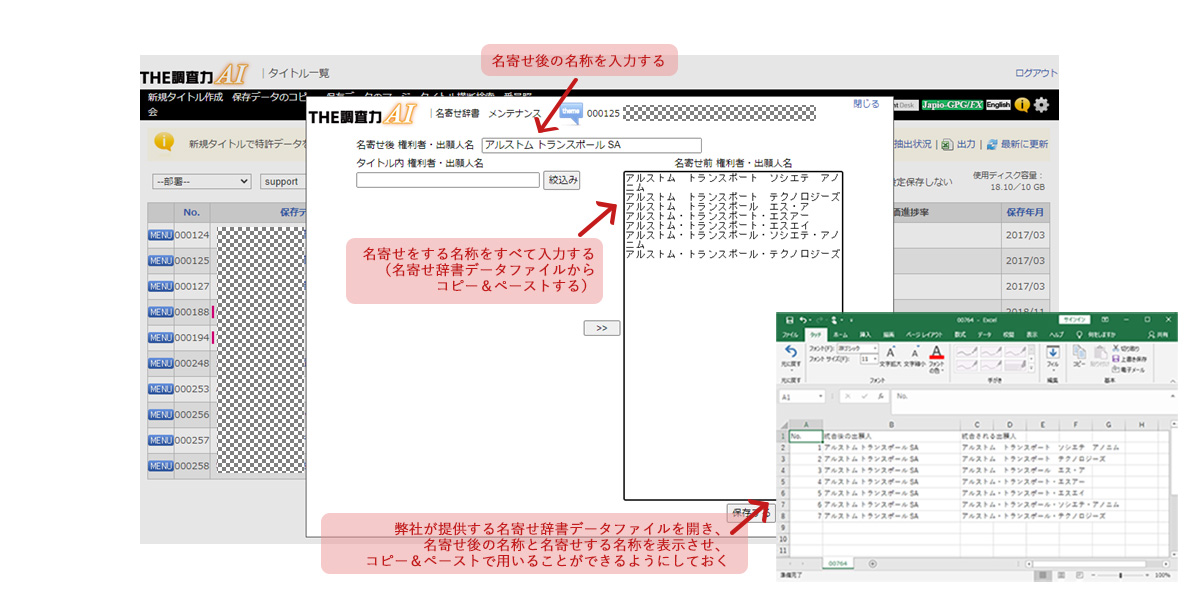Click the 最新に更新 link

pyautogui.click(x=1024, y=144)
